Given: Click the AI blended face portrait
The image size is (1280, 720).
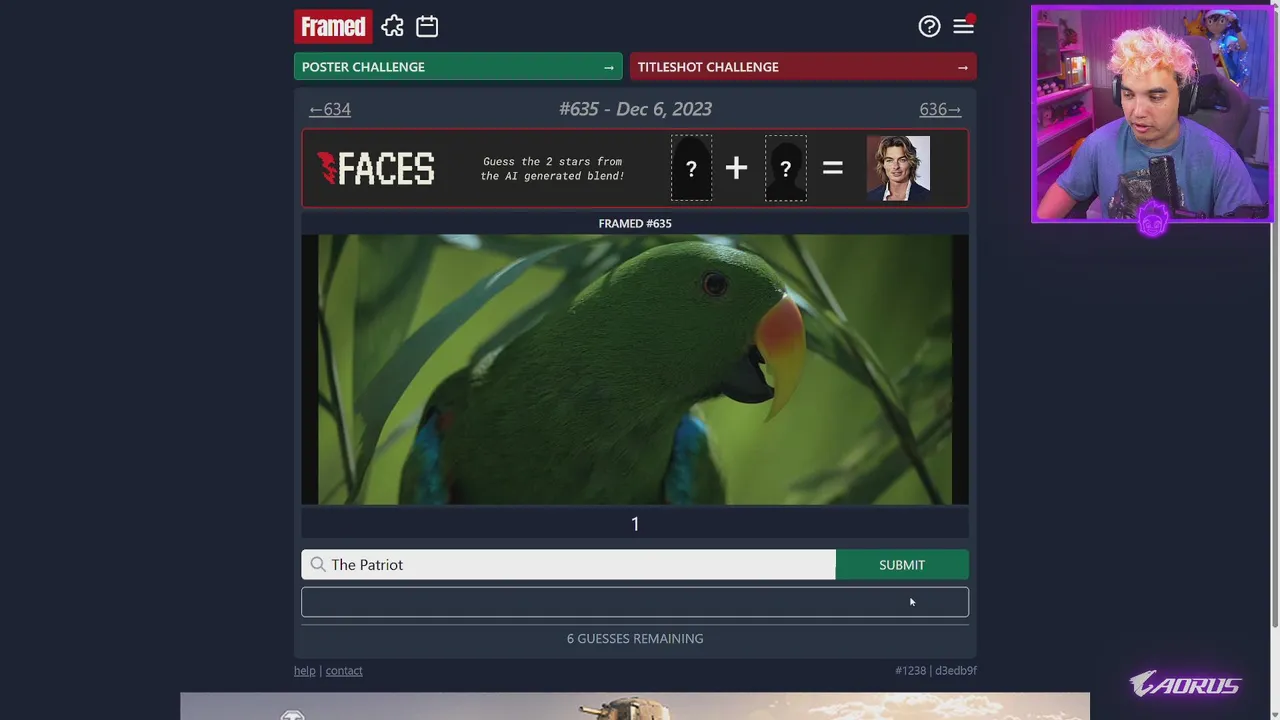Looking at the screenshot, I should [x=898, y=168].
